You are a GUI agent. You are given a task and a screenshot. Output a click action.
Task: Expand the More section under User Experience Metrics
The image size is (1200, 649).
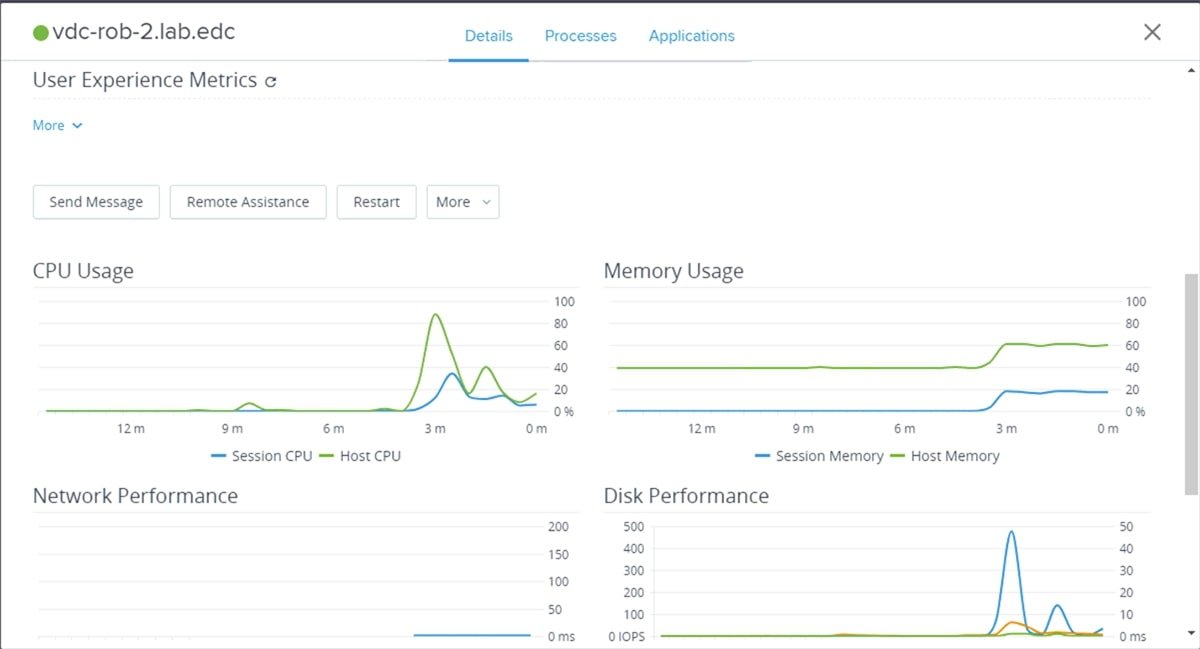point(47,125)
